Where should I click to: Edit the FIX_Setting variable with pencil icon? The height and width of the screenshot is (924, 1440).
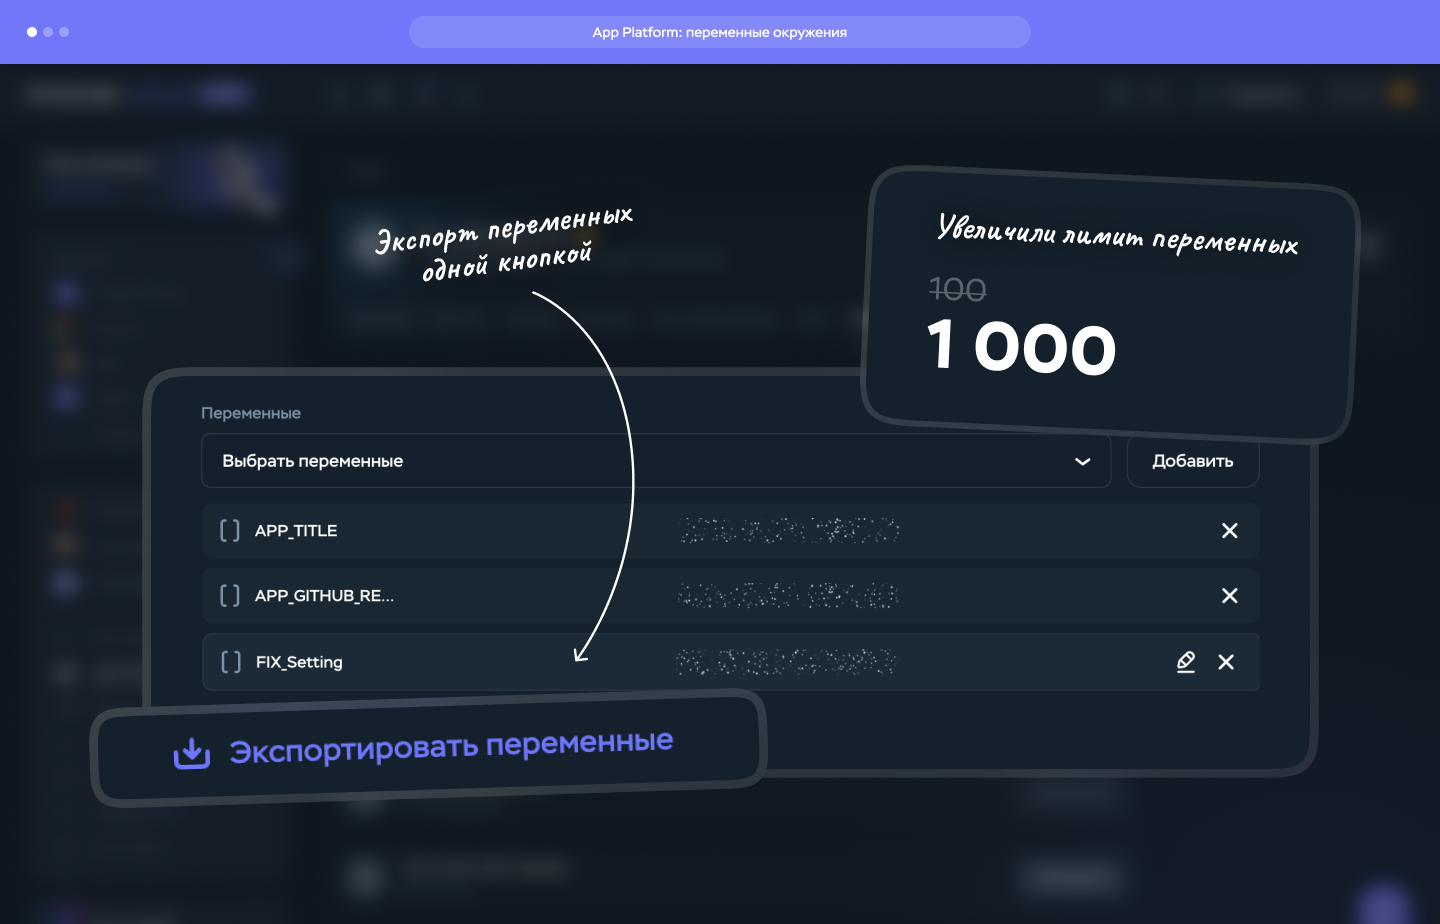click(1186, 662)
